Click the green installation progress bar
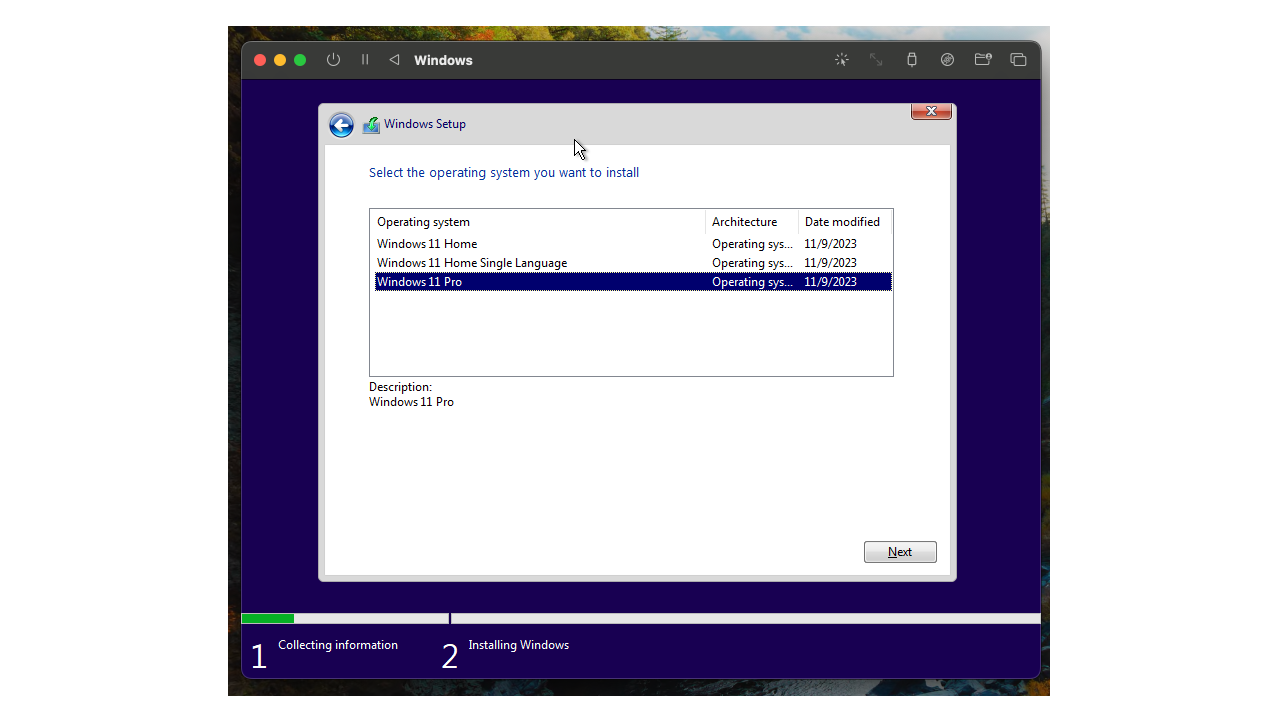The height and width of the screenshot is (720, 1280). tap(267, 618)
